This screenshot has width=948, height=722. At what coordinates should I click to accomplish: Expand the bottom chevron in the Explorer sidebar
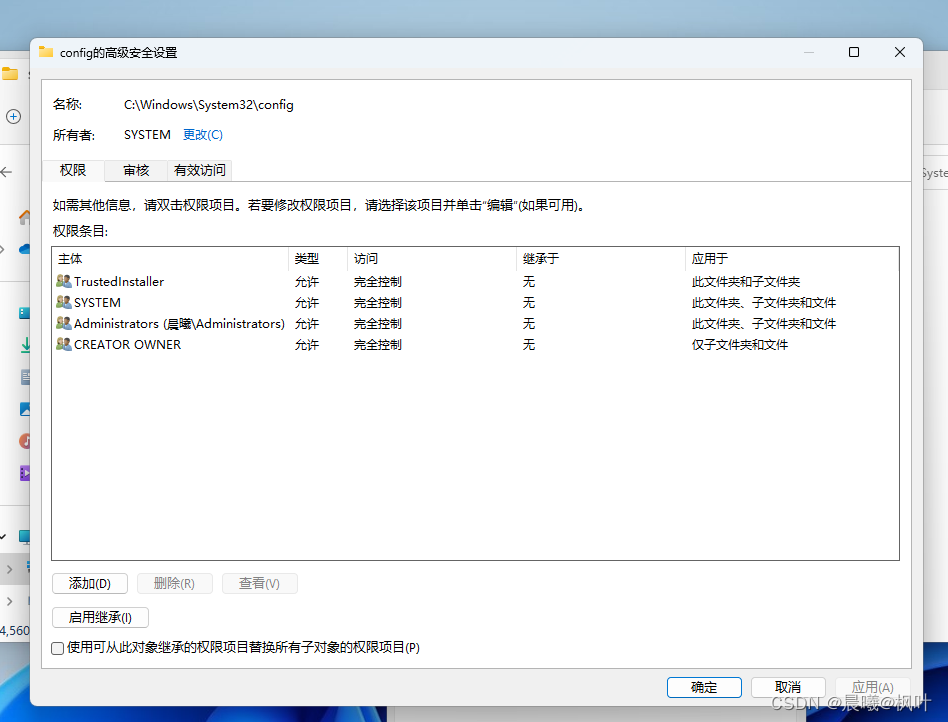9,601
